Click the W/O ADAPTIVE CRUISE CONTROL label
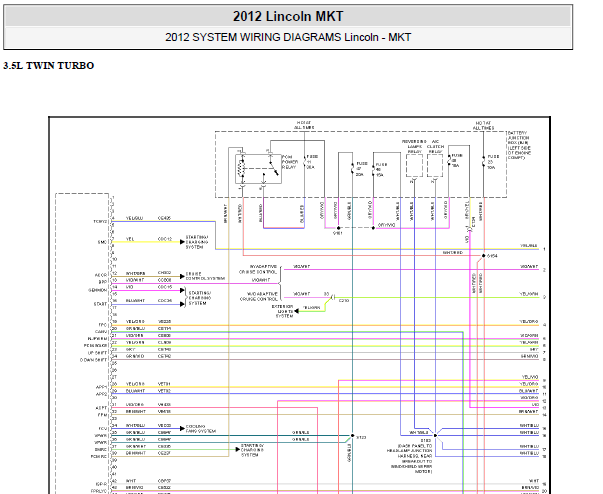603x494 pixels. [x=258, y=296]
